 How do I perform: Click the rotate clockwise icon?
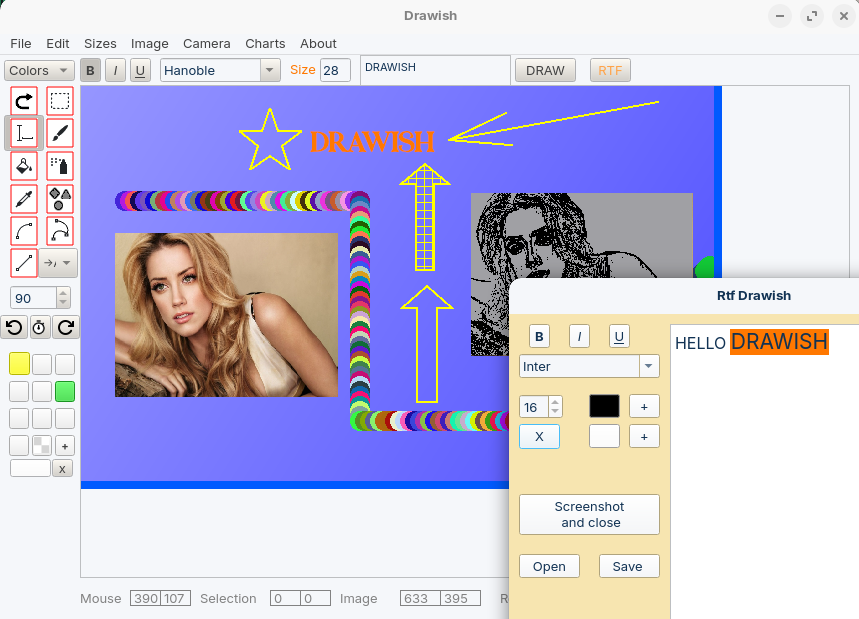(66, 328)
